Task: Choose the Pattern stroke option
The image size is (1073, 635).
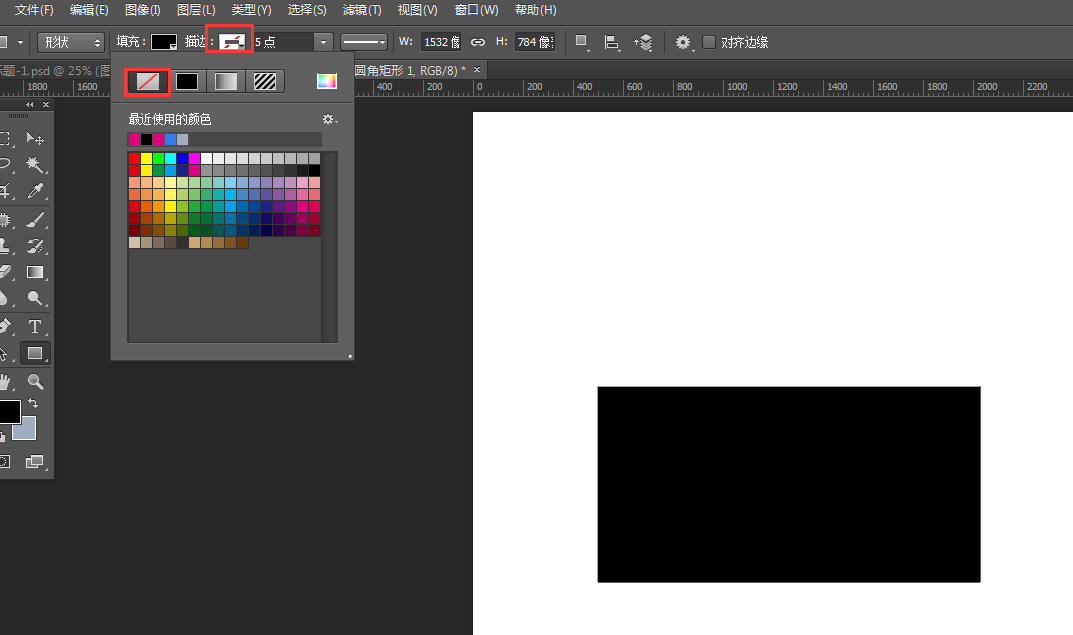Action: pos(265,81)
